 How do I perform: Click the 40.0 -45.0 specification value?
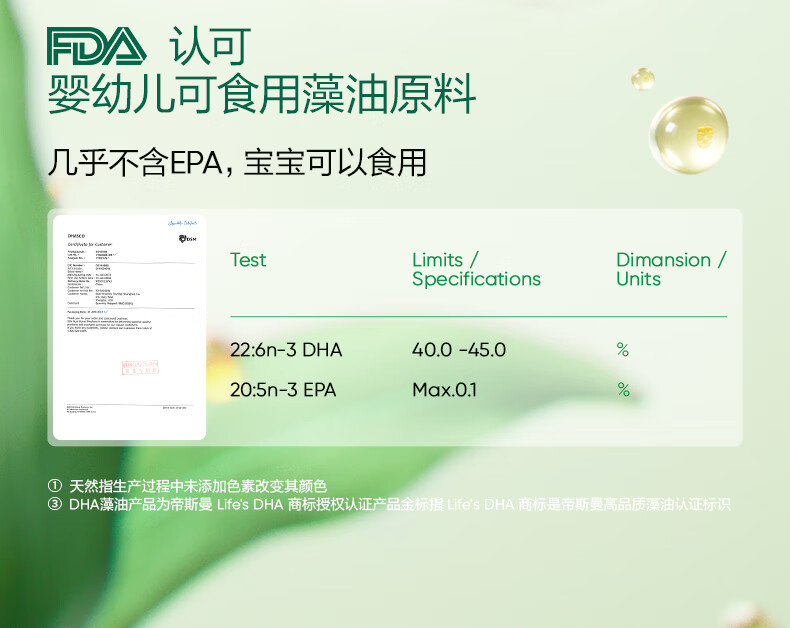458,350
